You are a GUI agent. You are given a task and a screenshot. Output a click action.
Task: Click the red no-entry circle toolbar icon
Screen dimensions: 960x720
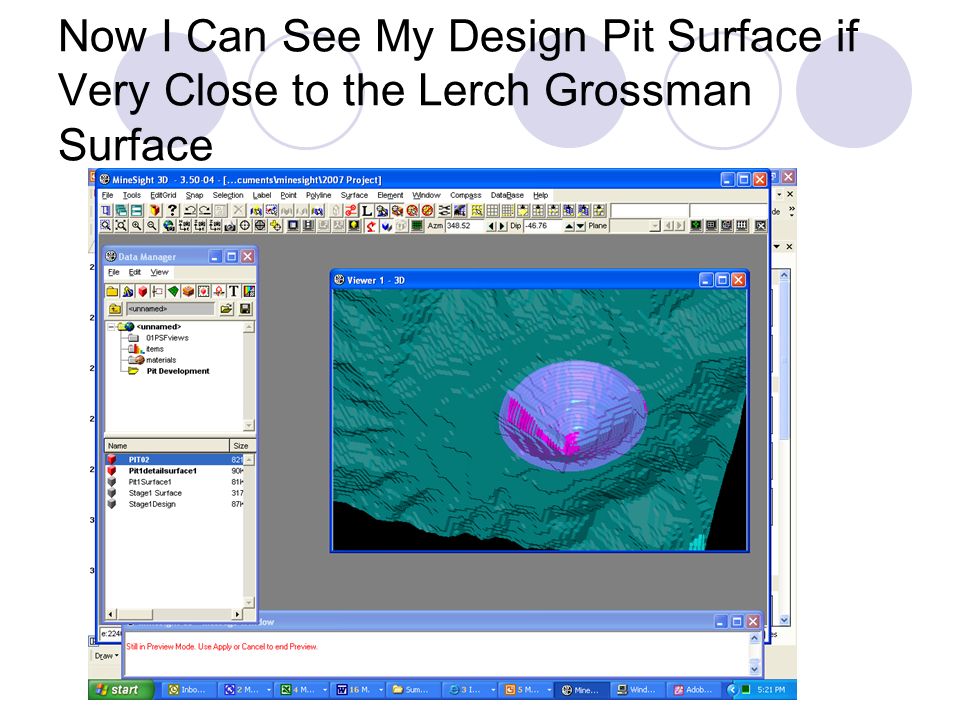427,211
